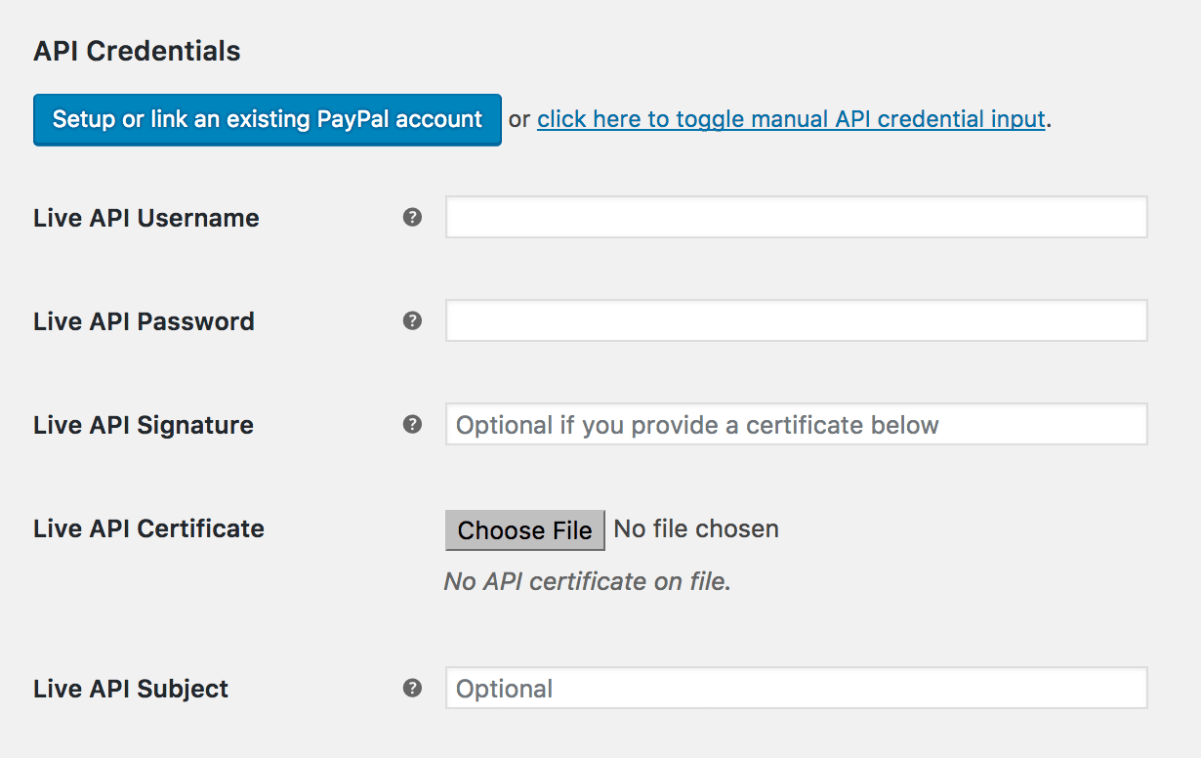Click the Live API Certificate label
1201x758 pixels.
(148, 528)
